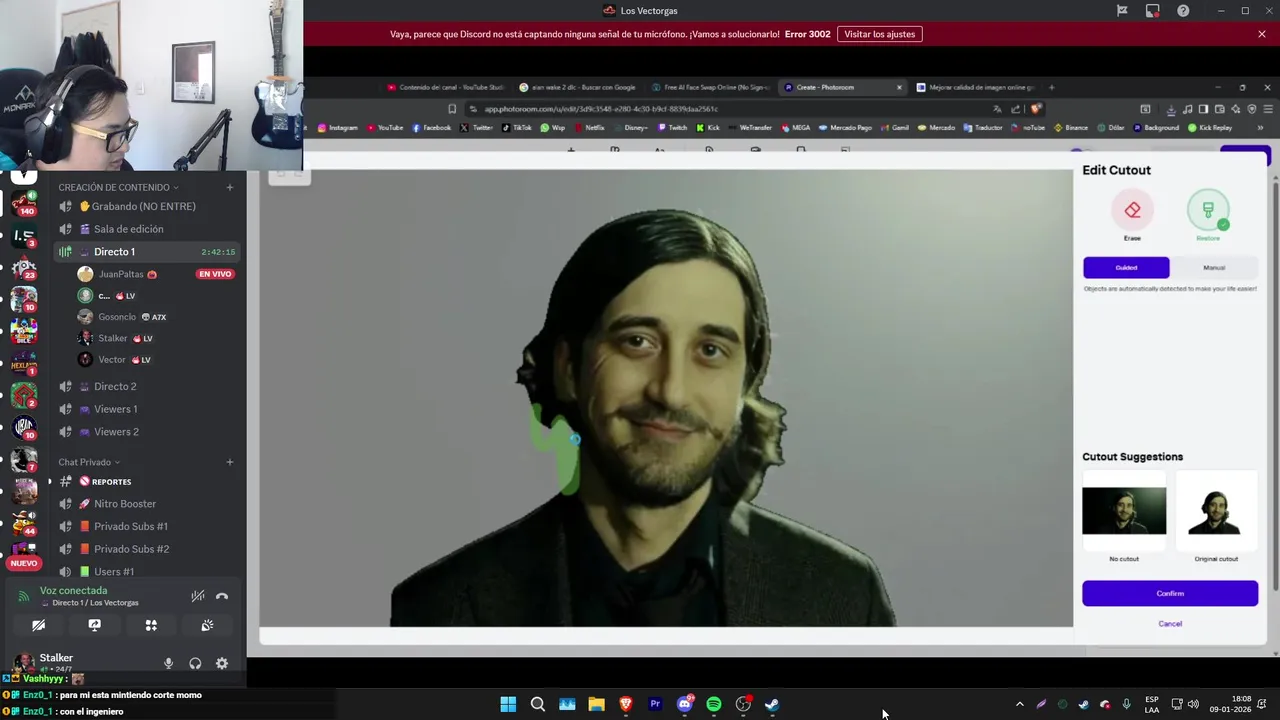Select Stalker in the Directo 1 voice list
The height and width of the screenshot is (720, 1280).
coord(113,339)
